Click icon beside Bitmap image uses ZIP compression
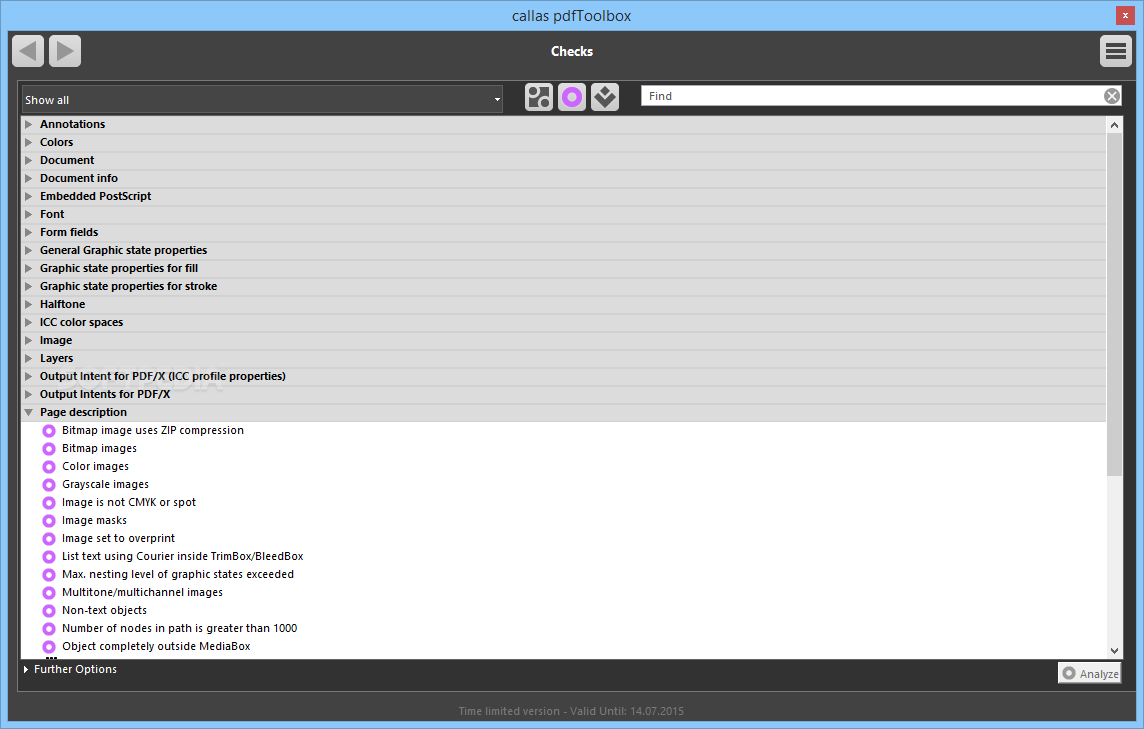 49,431
